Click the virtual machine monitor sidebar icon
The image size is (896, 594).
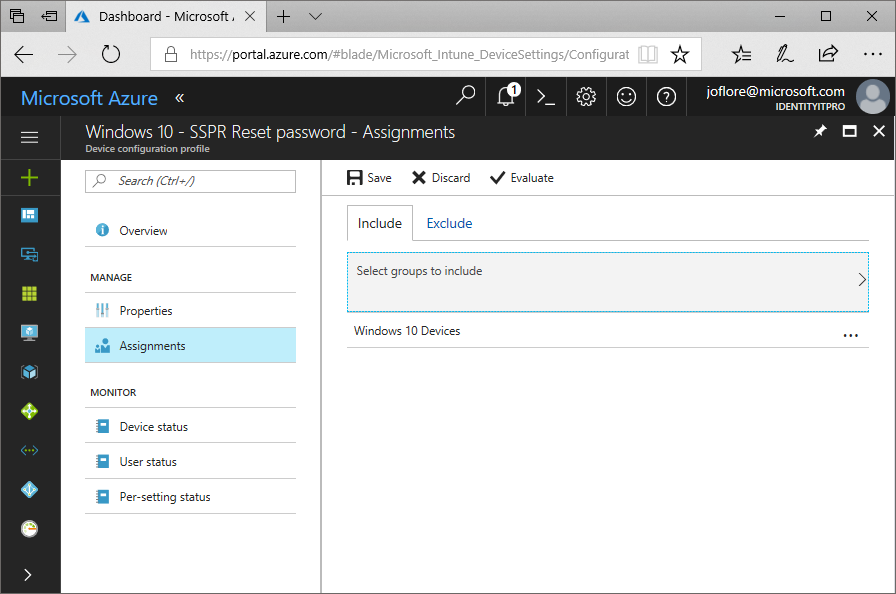pos(29,332)
